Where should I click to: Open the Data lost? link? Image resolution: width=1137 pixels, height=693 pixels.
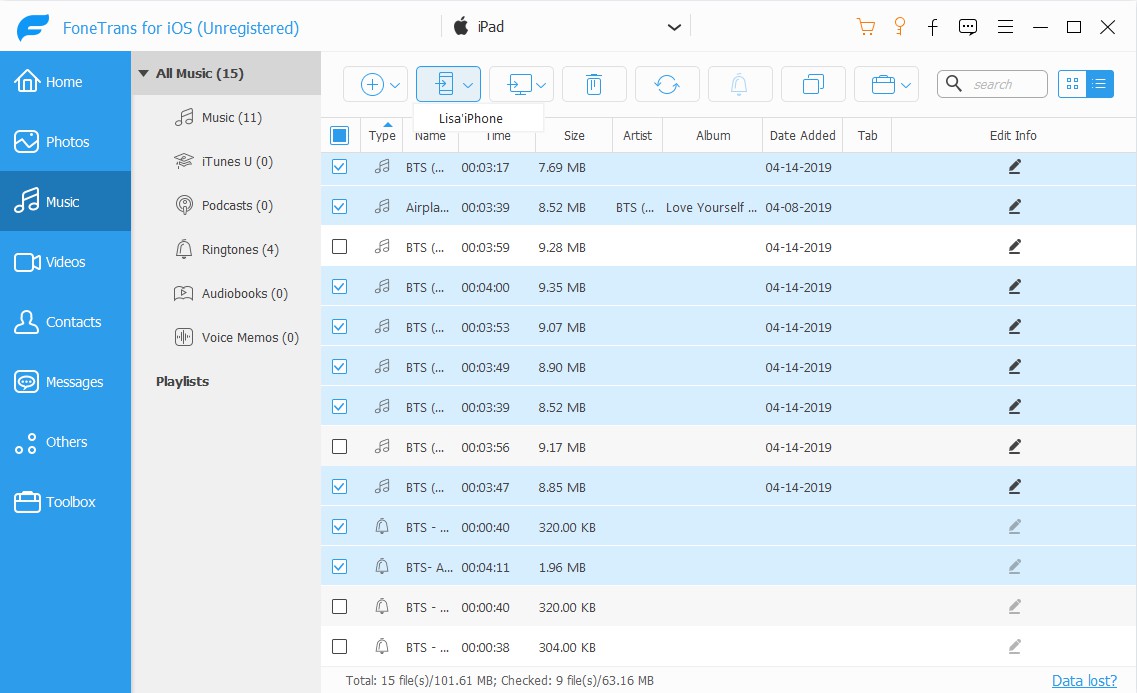pyautogui.click(x=1084, y=681)
